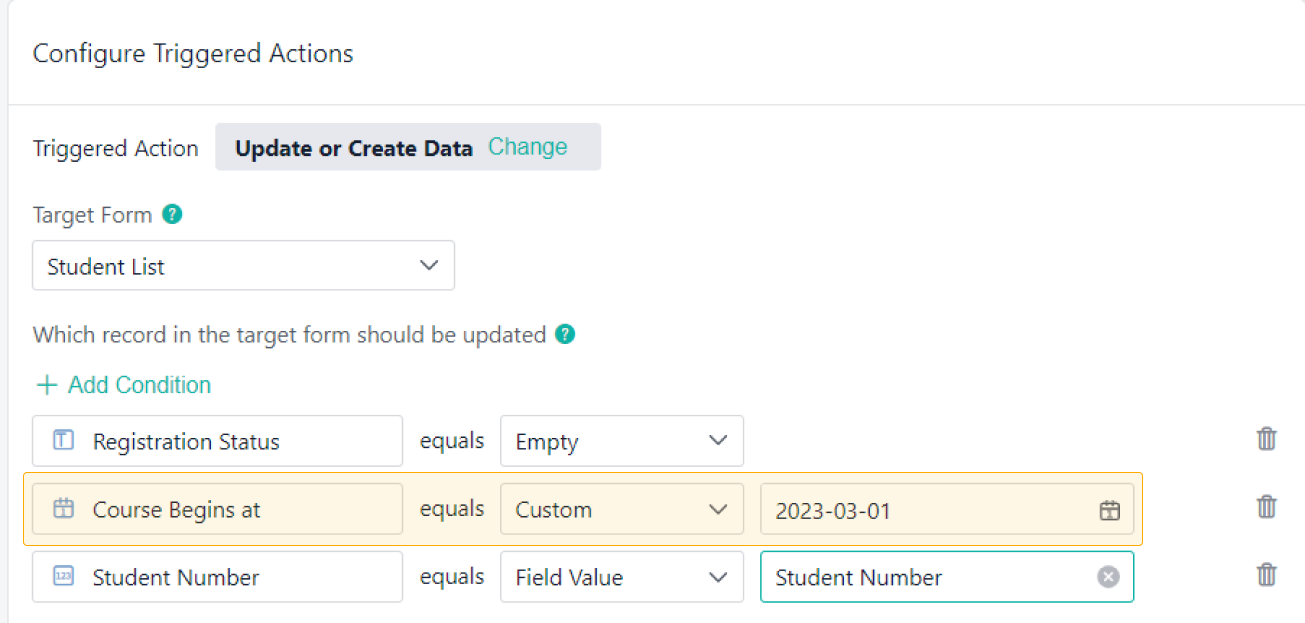Select the Course Begins at field box
Viewport: 1305px width, 623px height.
click(217, 509)
